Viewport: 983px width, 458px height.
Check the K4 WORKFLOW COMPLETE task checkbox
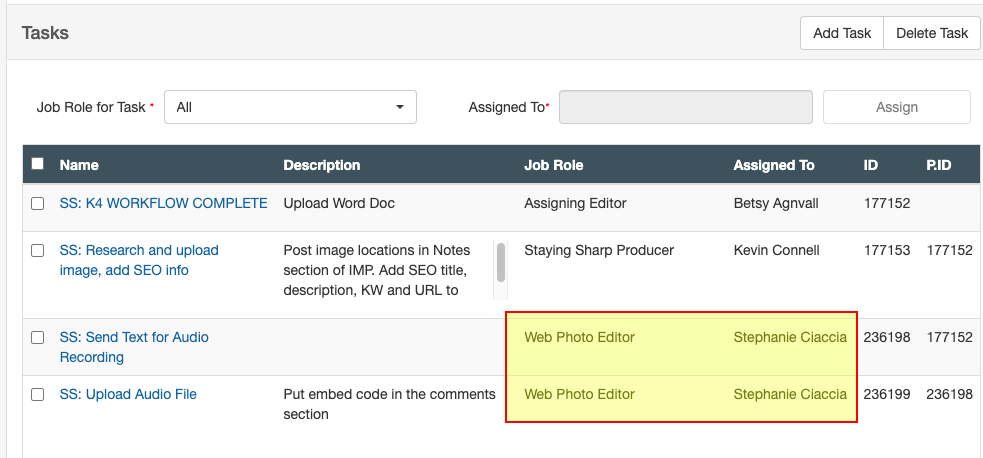tap(38, 203)
